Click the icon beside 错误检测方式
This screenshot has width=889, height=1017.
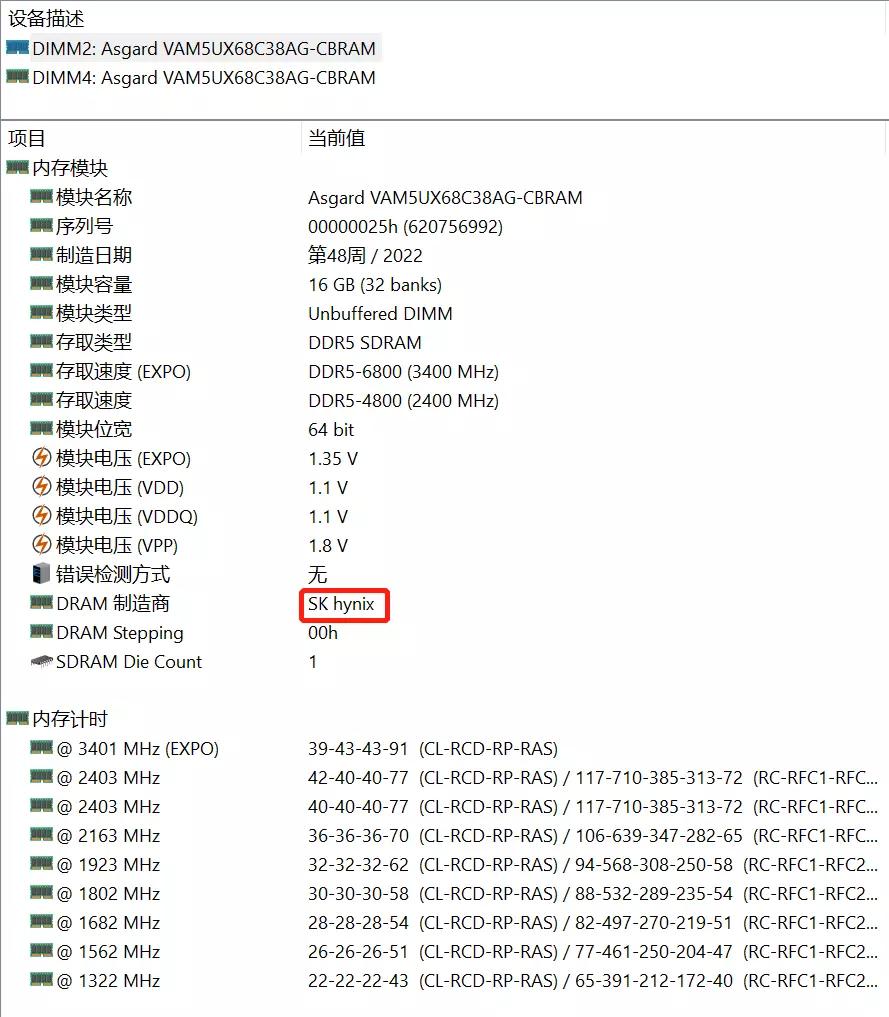tap(41, 575)
